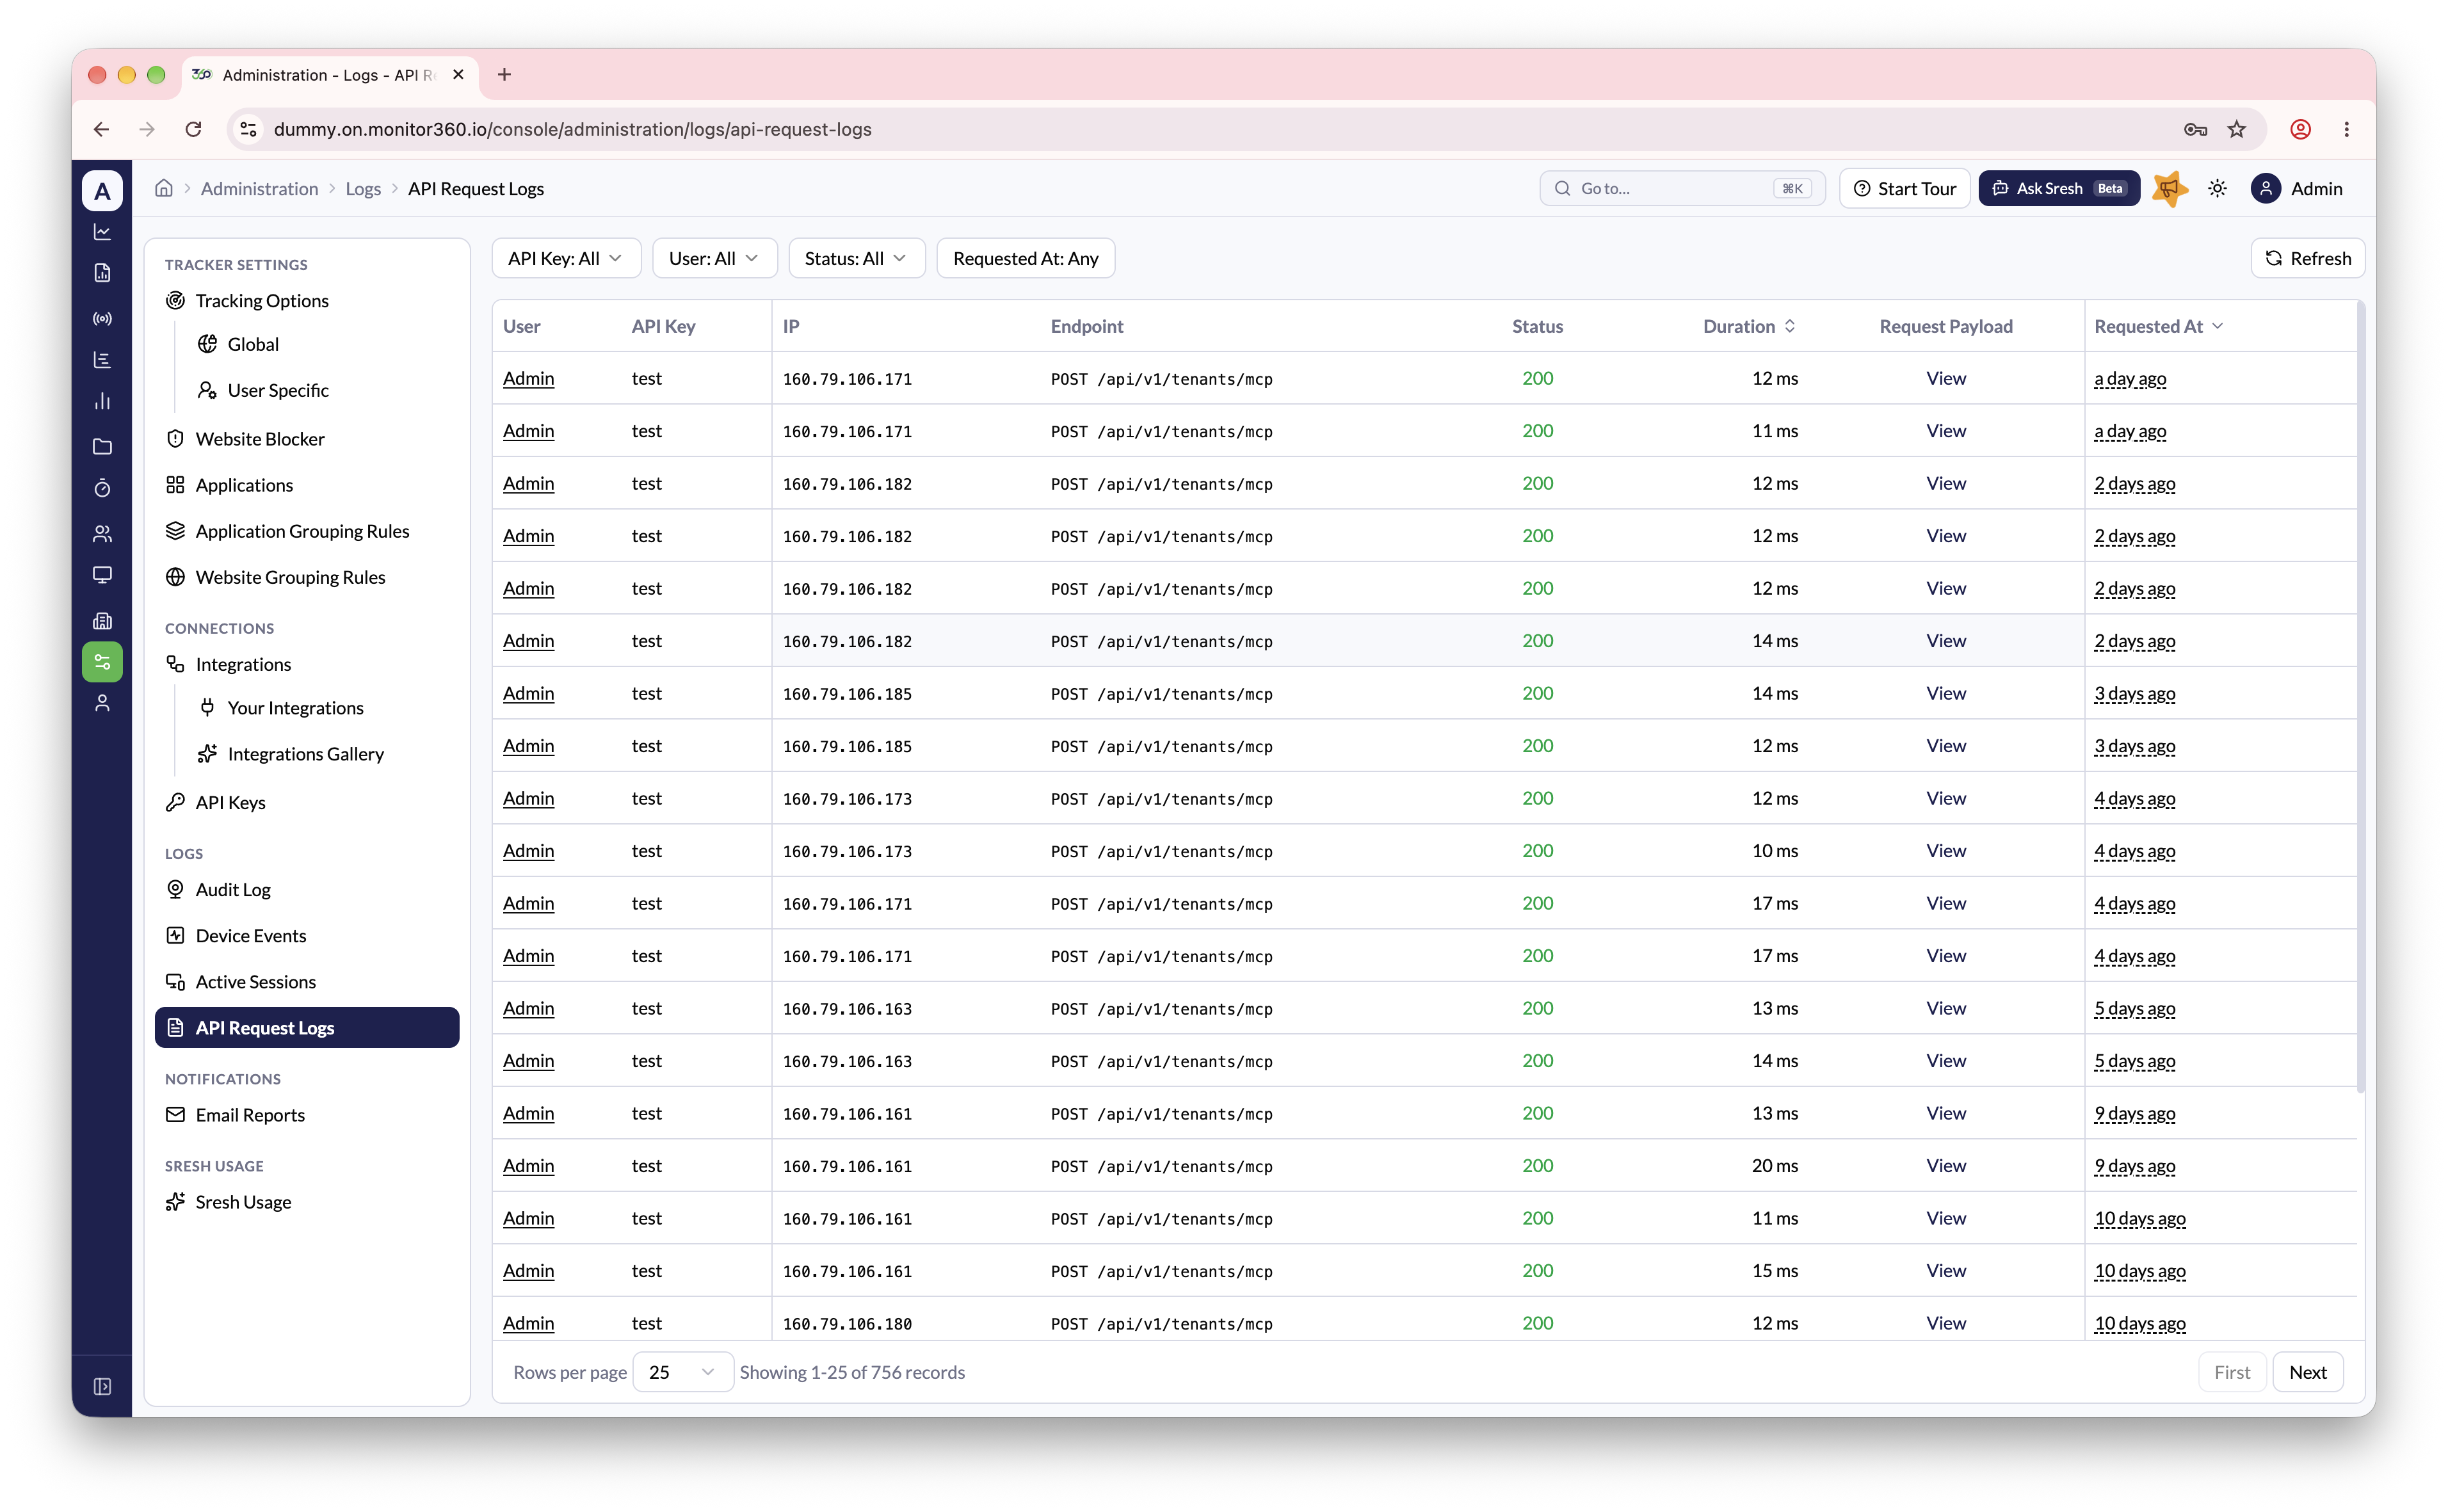Sort by the Requested At column header
The image size is (2448, 1512).
(x=2158, y=326)
